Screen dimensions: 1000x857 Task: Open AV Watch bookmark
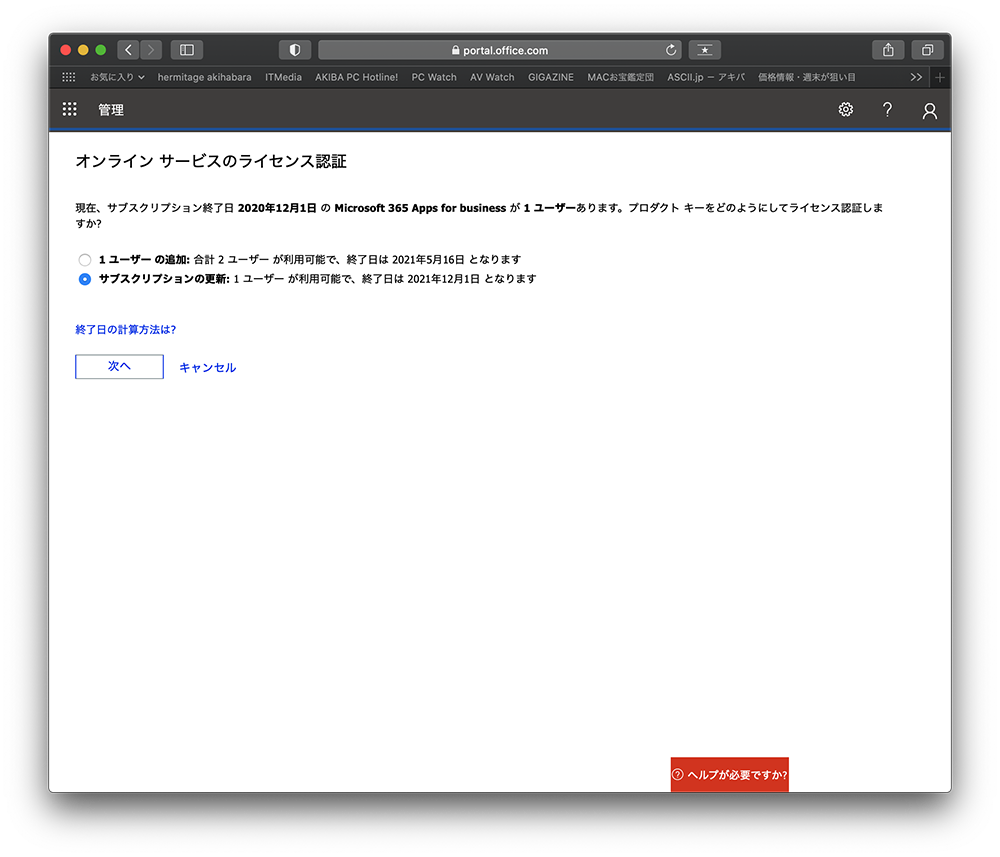(x=492, y=77)
